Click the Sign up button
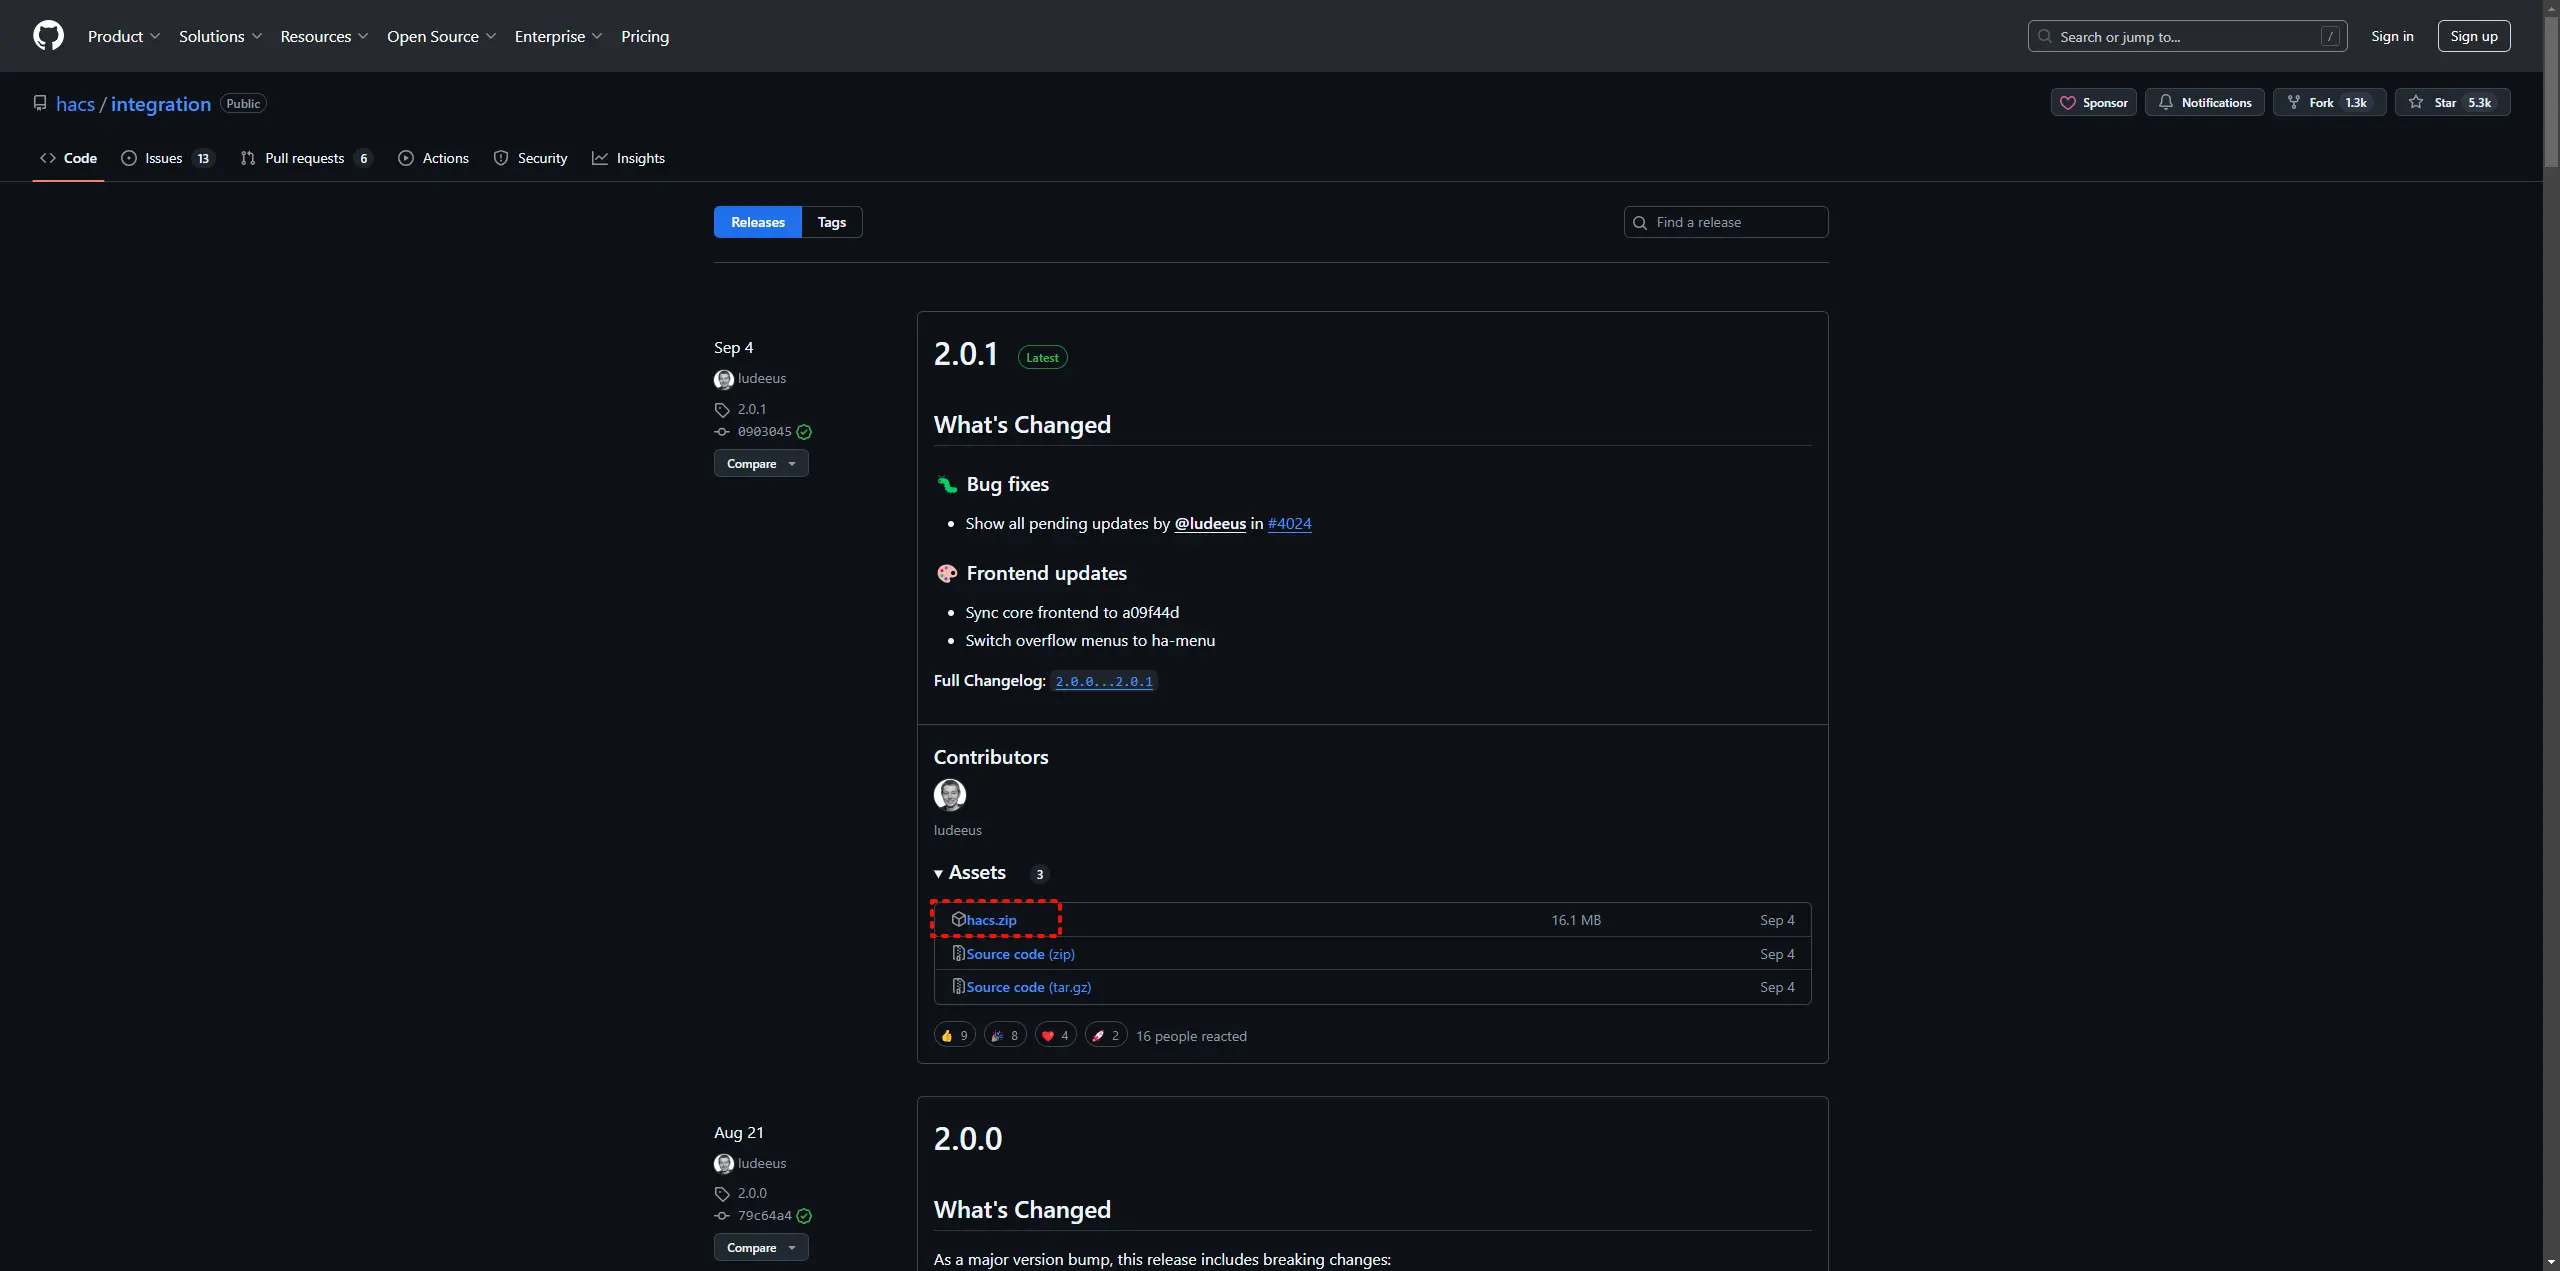This screenshot has width=2560, height=1271. point(2473,37)
